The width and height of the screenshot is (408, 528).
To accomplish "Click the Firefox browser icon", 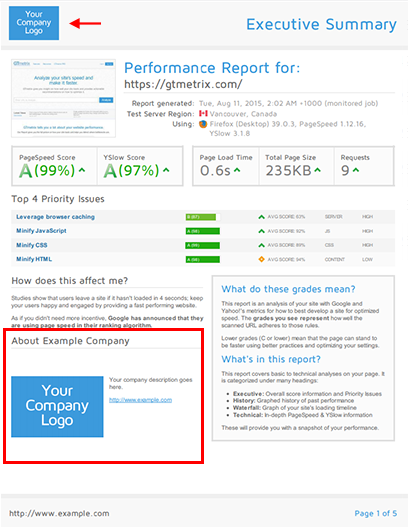I will pos(203,124).
